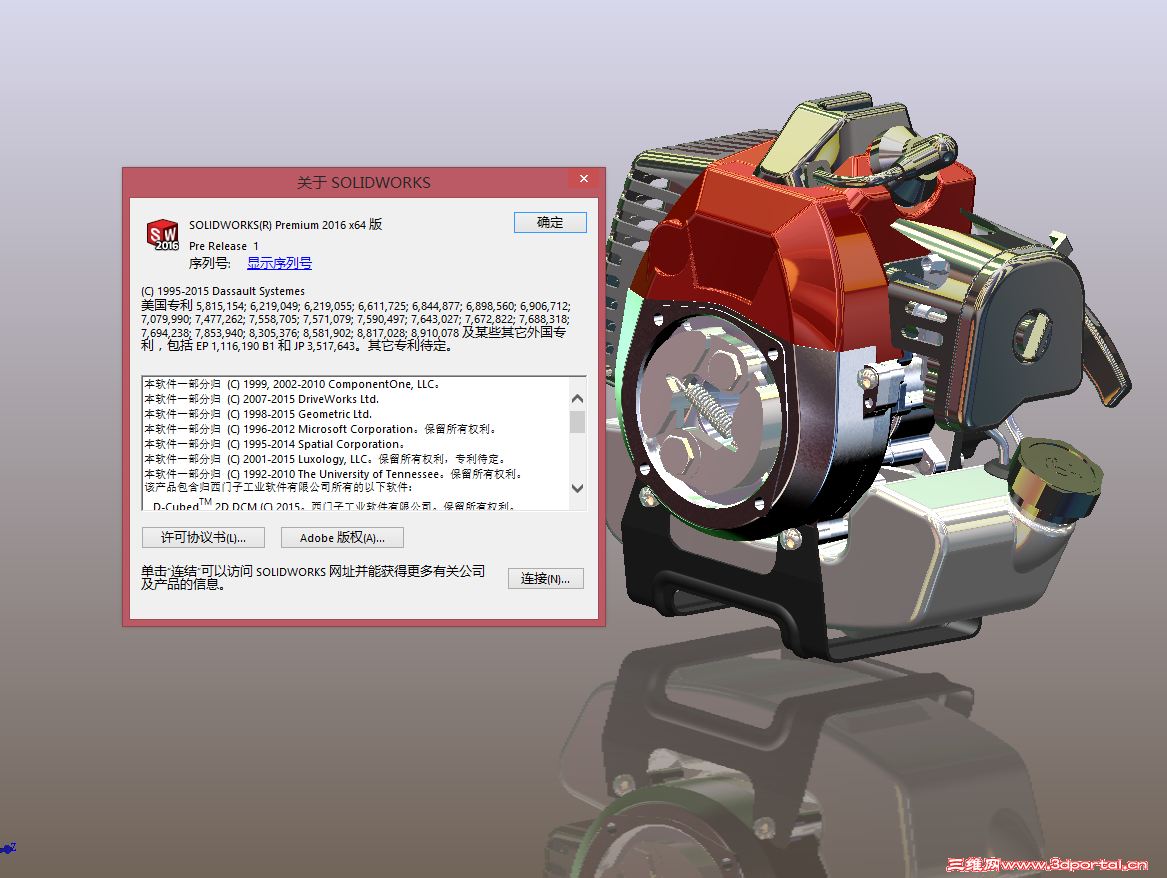Select the University of Tennessee copyright line
Viewport: 1167px width, 878px height.
click(x=333, y=474)
